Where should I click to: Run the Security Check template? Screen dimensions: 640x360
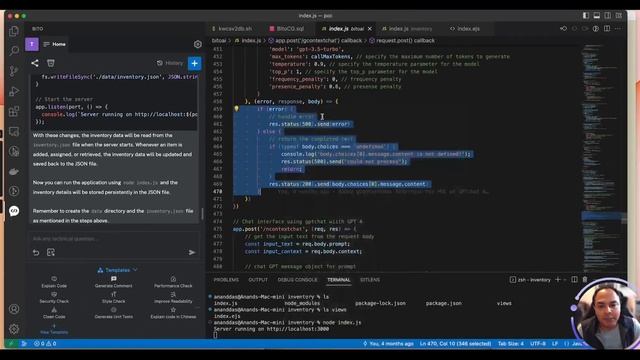tap(54, 298)
